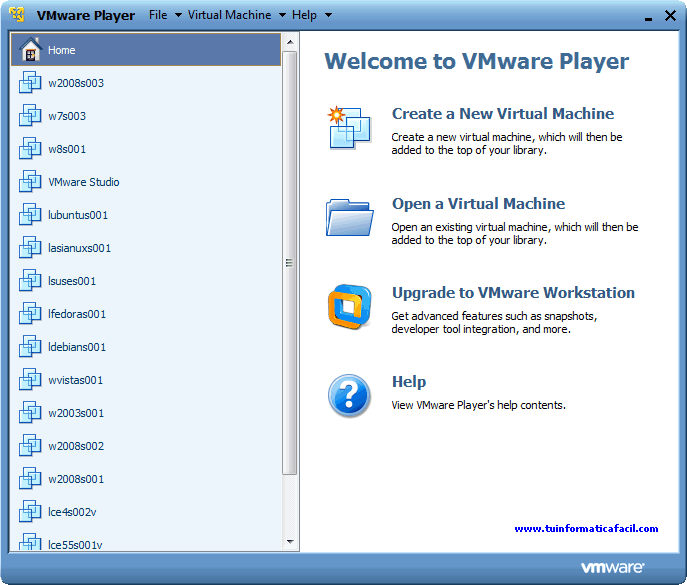Click the Home house icon

pyautogui.click(x=31, y=50)
